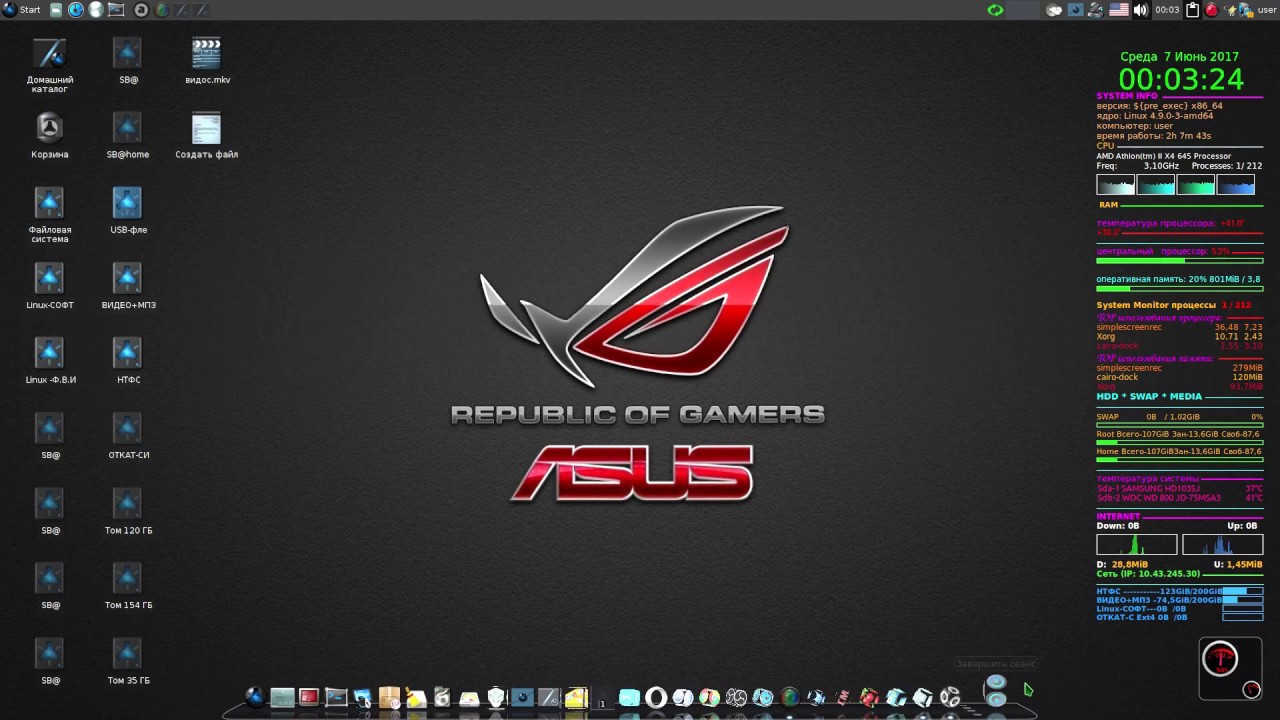Click the 'HDD * SWAP * MEDIA' heading
The image size is (1280, 720).
(x=1149, y=397)
